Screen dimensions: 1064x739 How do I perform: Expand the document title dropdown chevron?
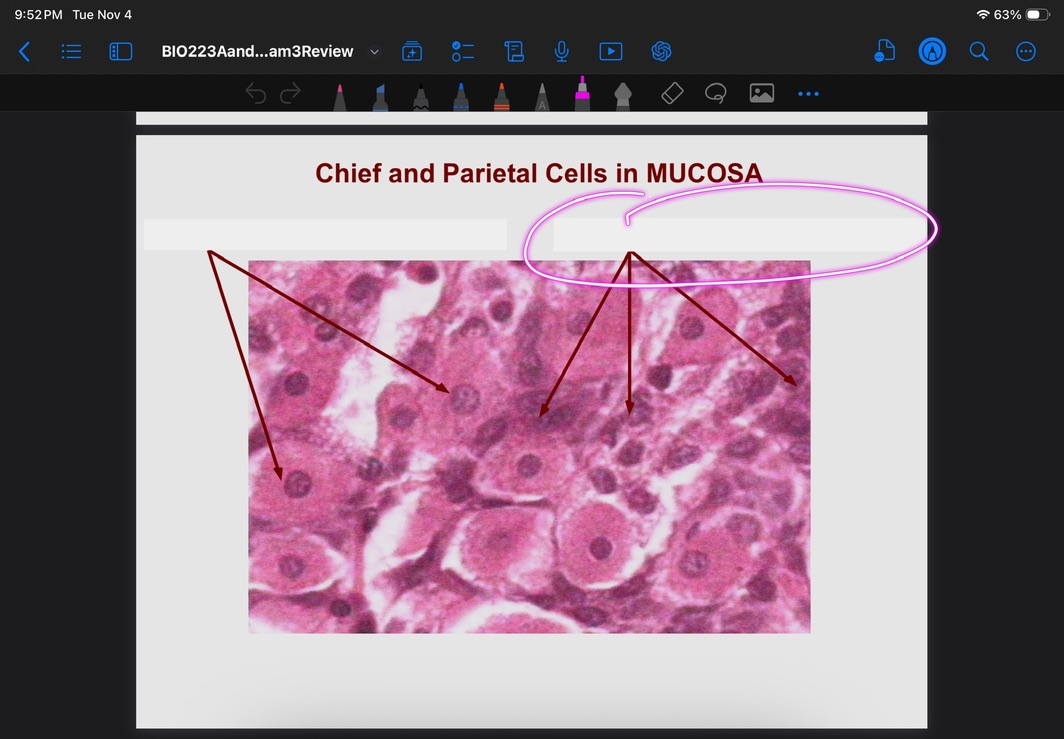point(374,52)
